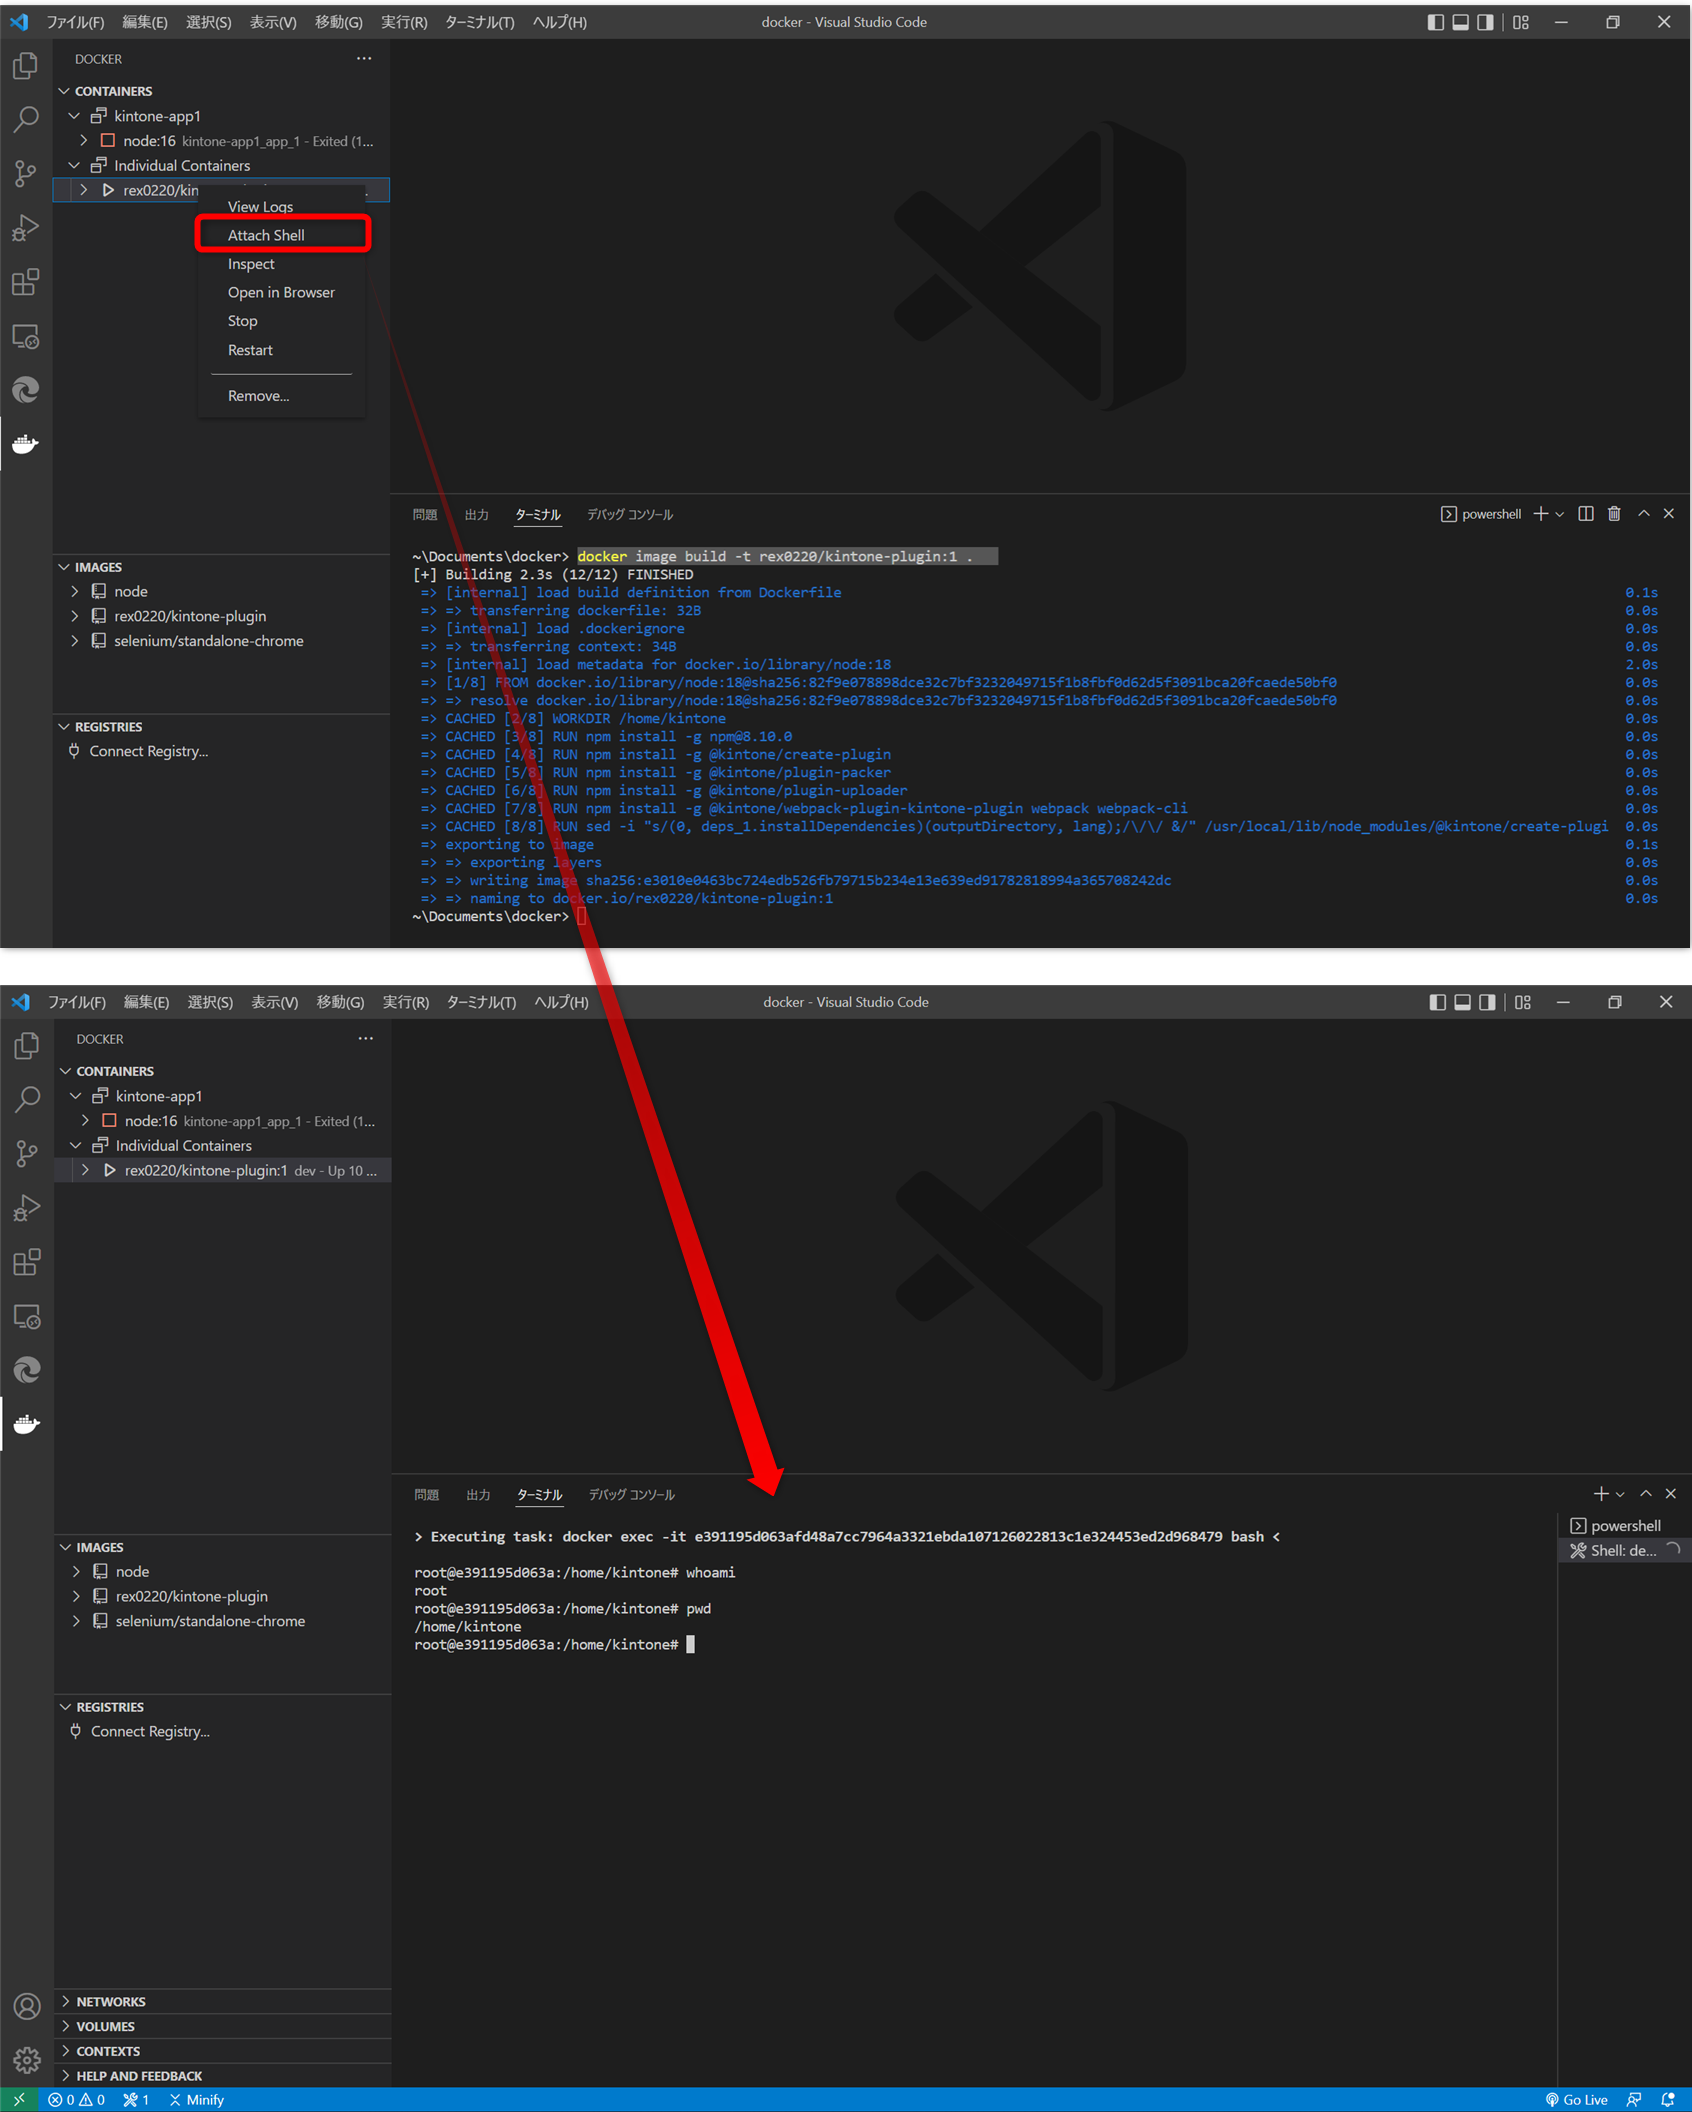Open Docker panel more actions in bottom window
Image resolution: width=1692 pixels, height=2112 pixels.
[366, 1039]
